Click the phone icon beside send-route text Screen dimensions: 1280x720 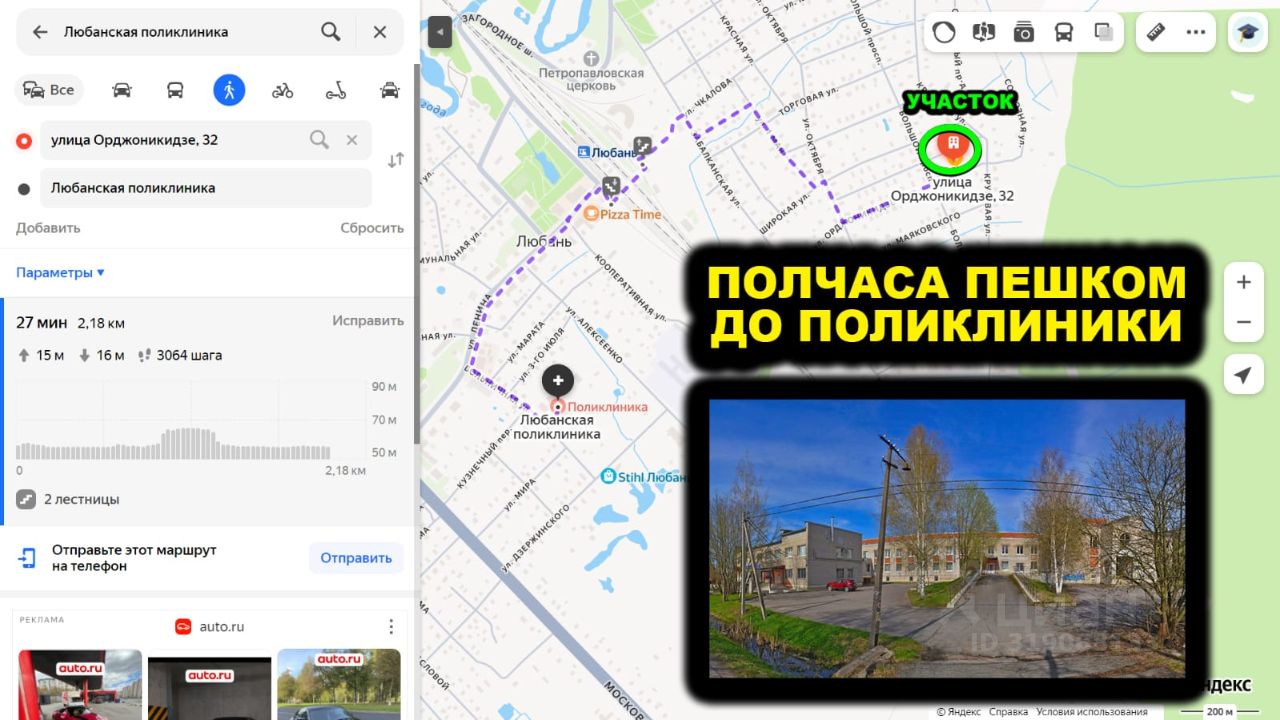click(x=27, y=558)
